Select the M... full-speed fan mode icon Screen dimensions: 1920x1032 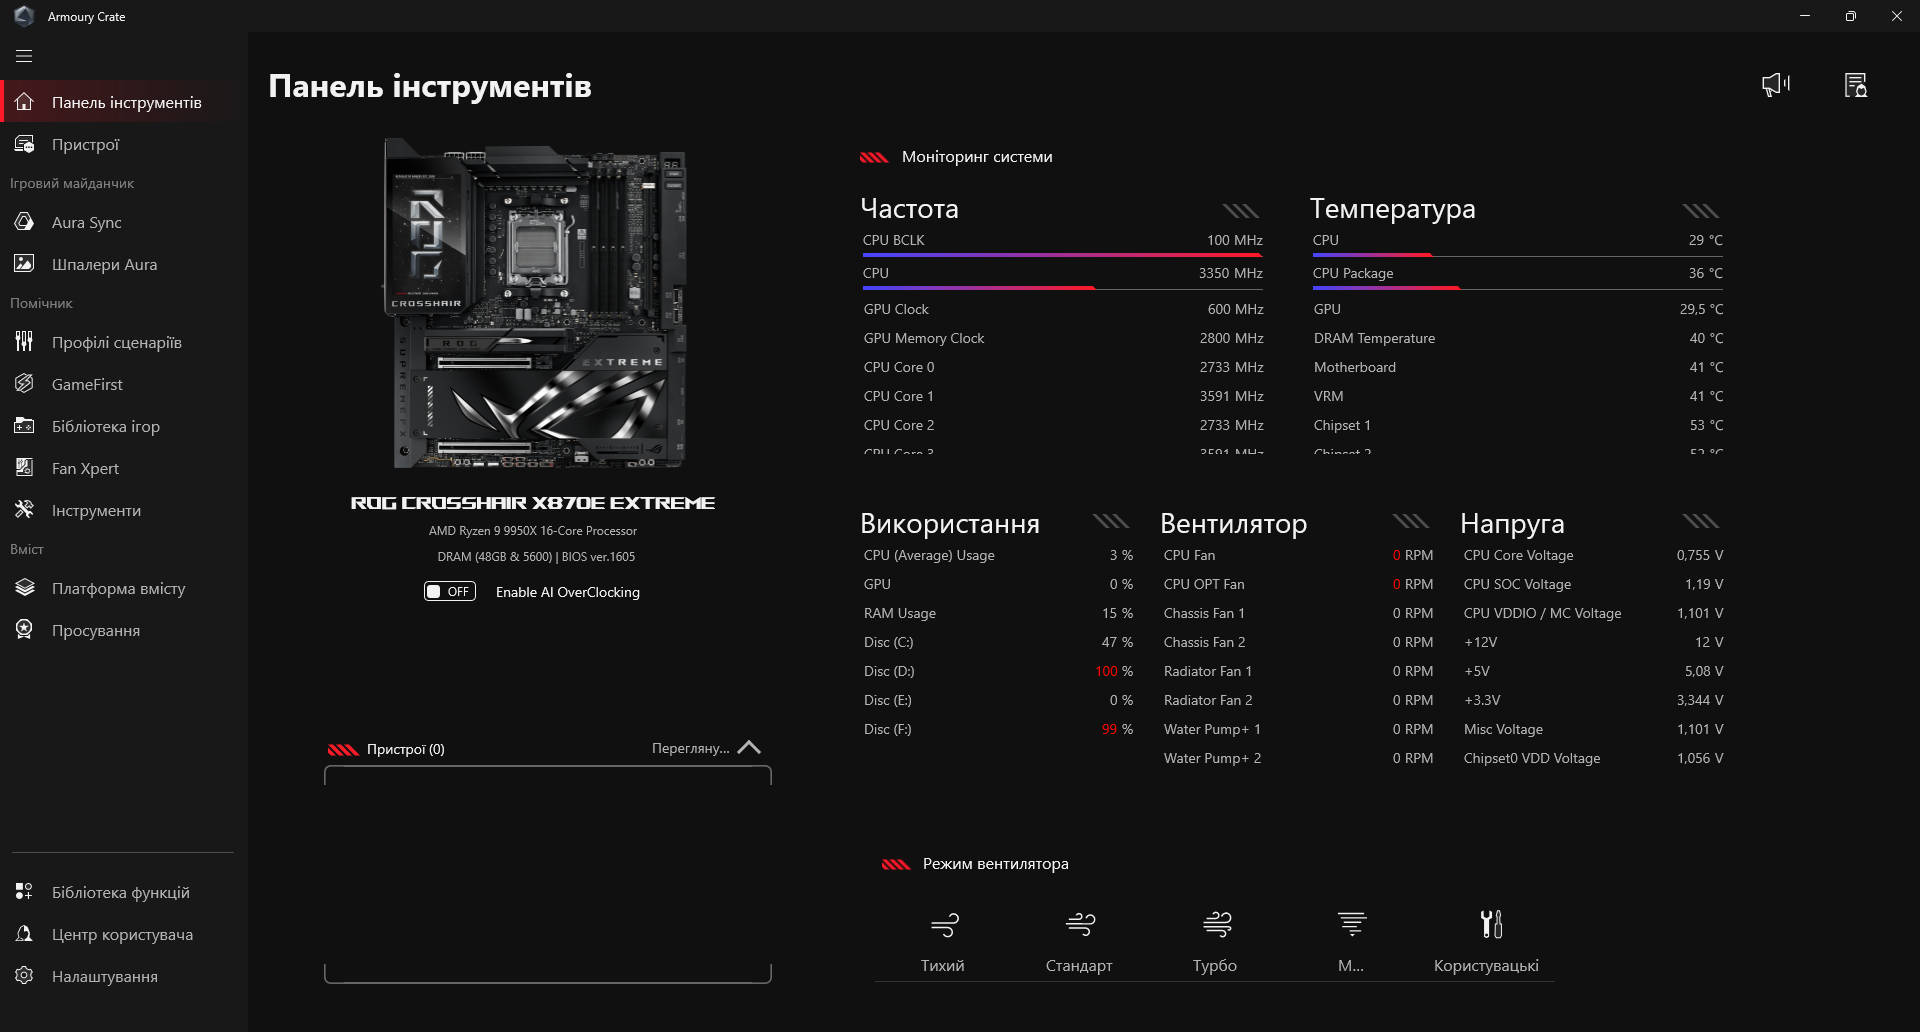coord(1352,924)
